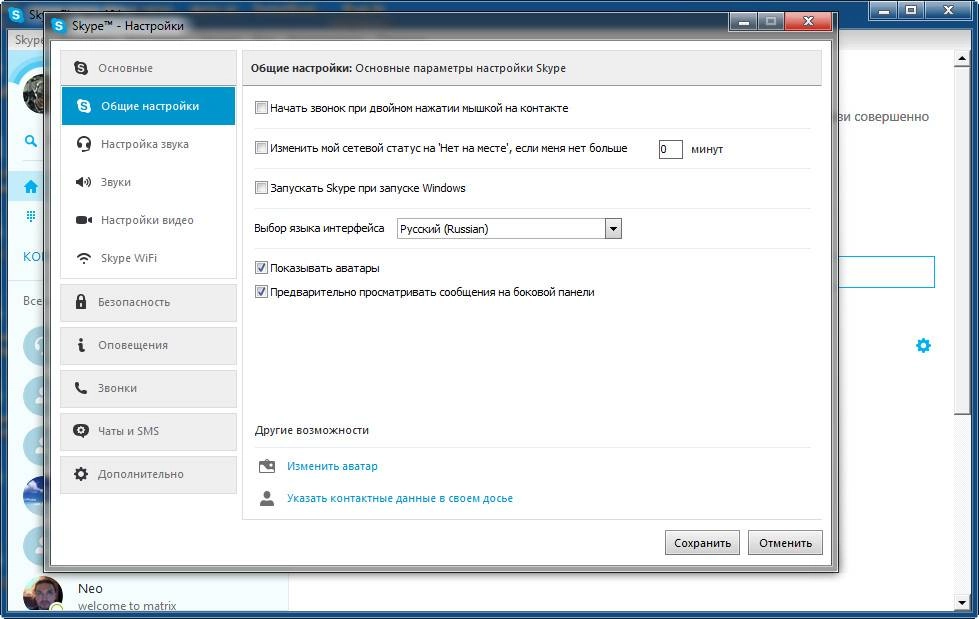Click the photo icon beside Изменить аватар
This screenshot has width=979, height=619.
point(267,466)
